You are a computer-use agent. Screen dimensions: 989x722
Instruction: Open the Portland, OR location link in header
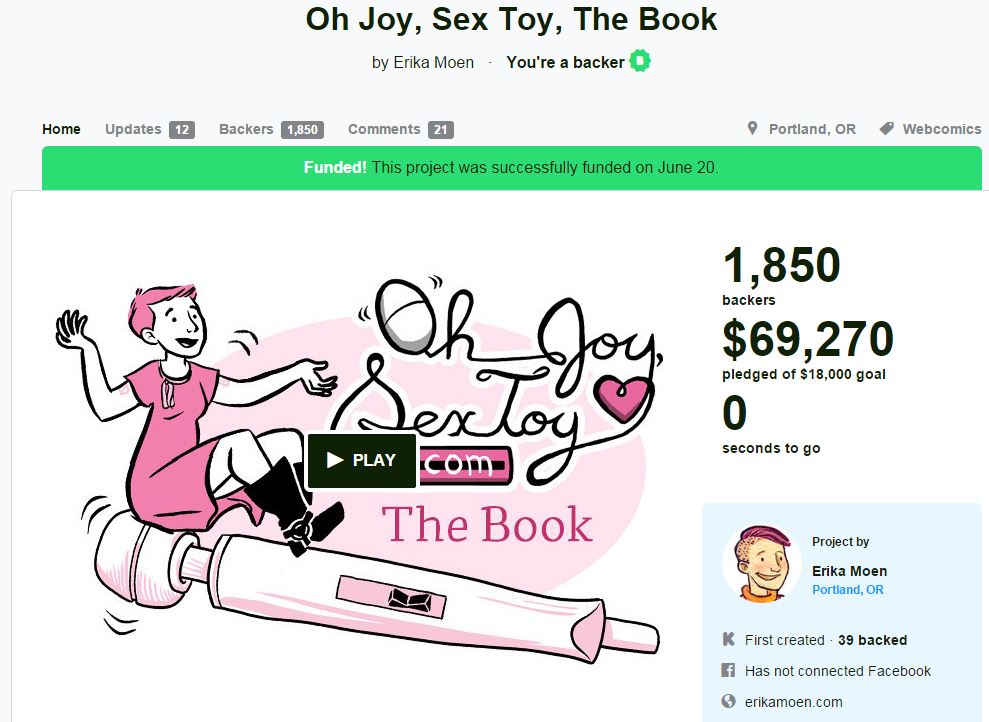pos(812,129)
